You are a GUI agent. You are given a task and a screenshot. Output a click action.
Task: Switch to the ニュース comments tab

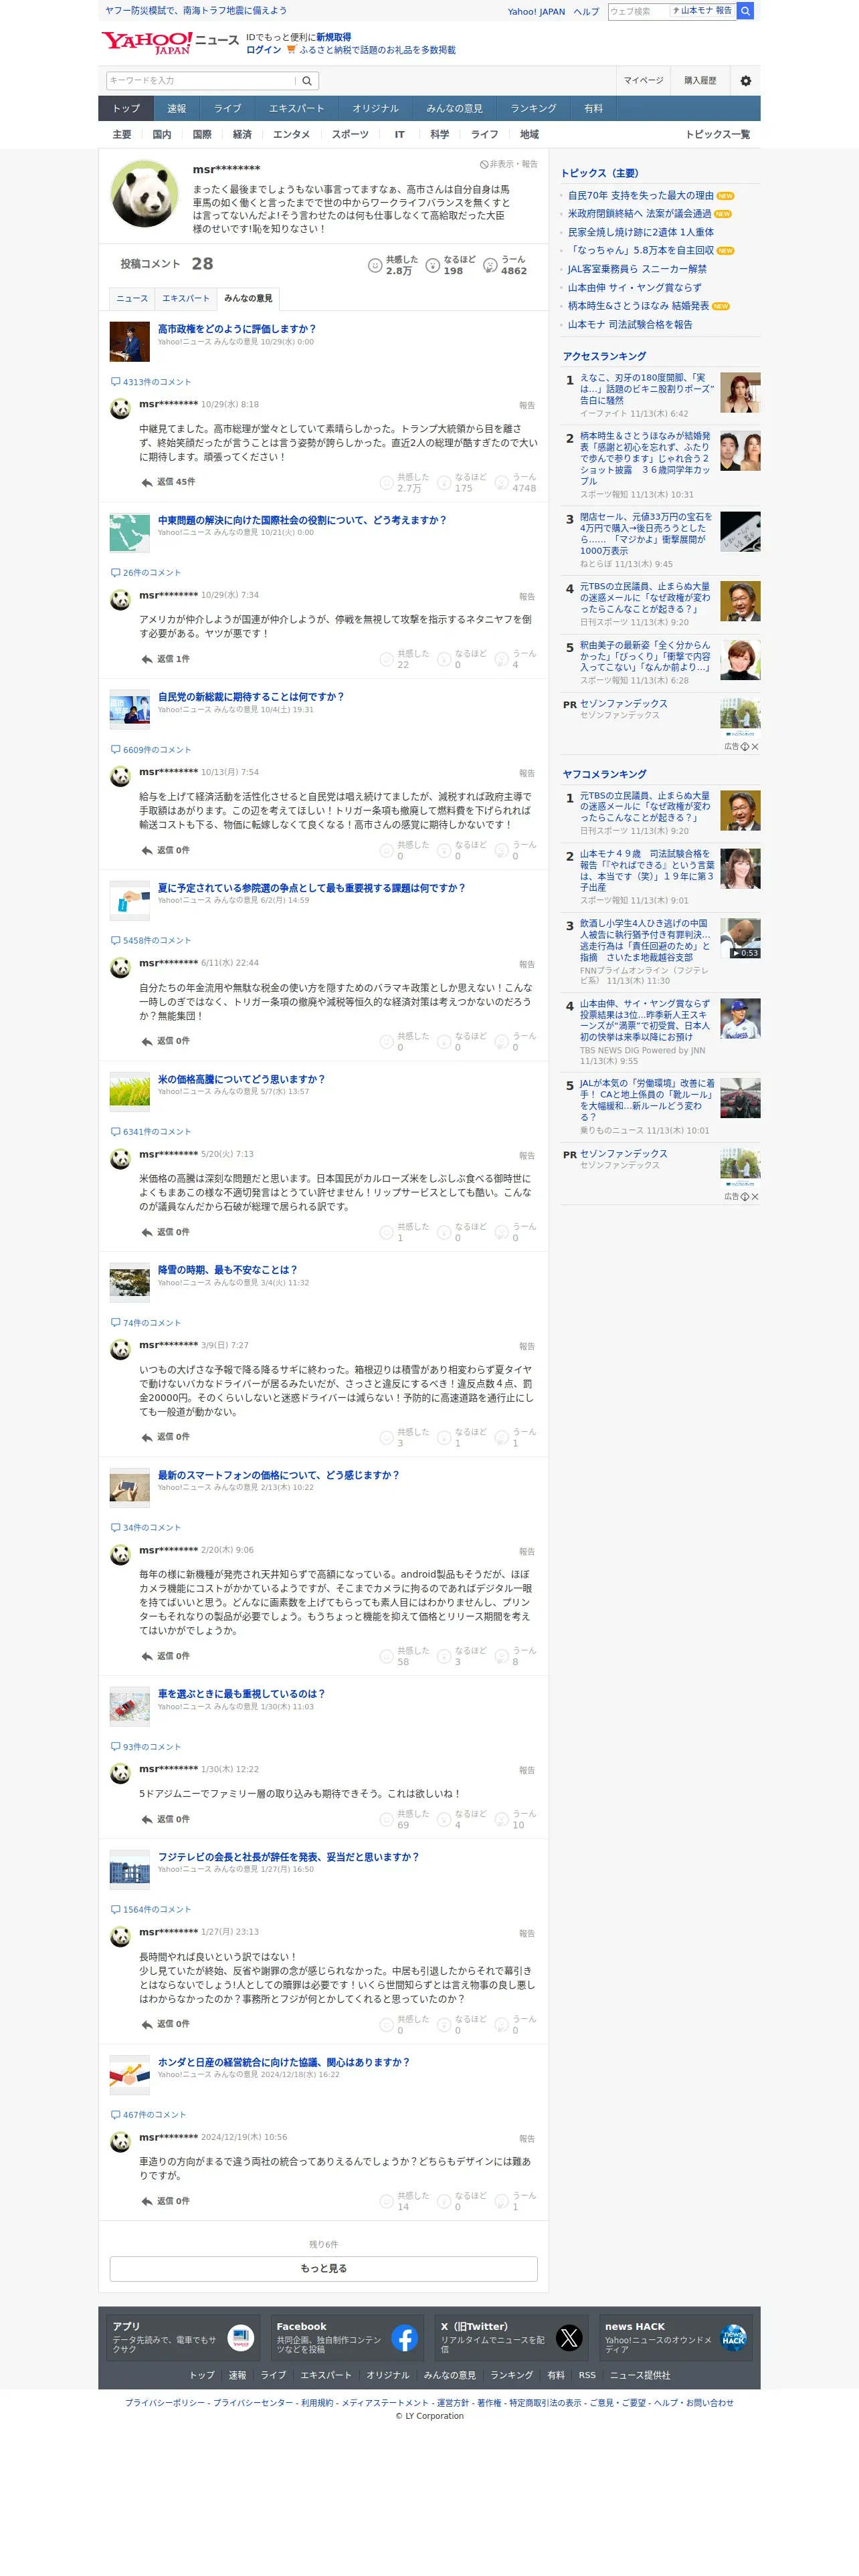132,298
